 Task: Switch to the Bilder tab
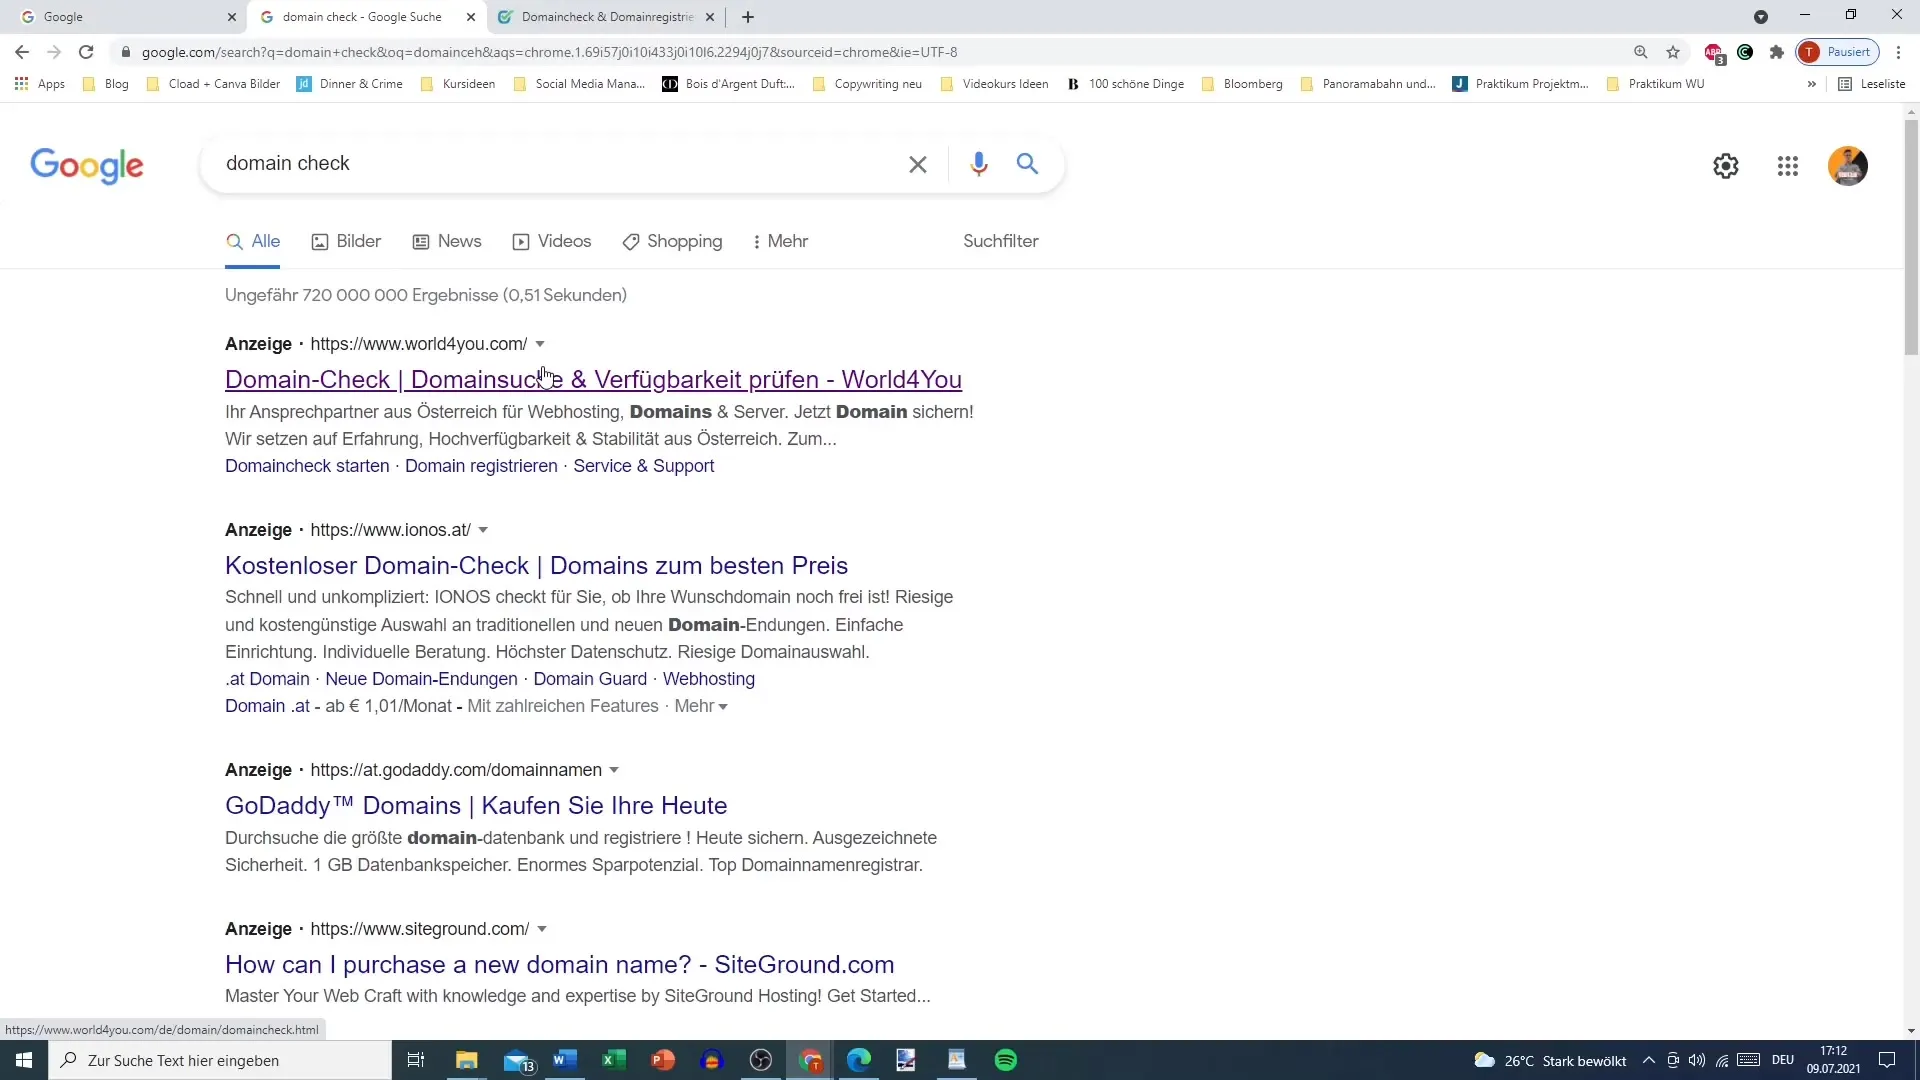click(346, 241)
